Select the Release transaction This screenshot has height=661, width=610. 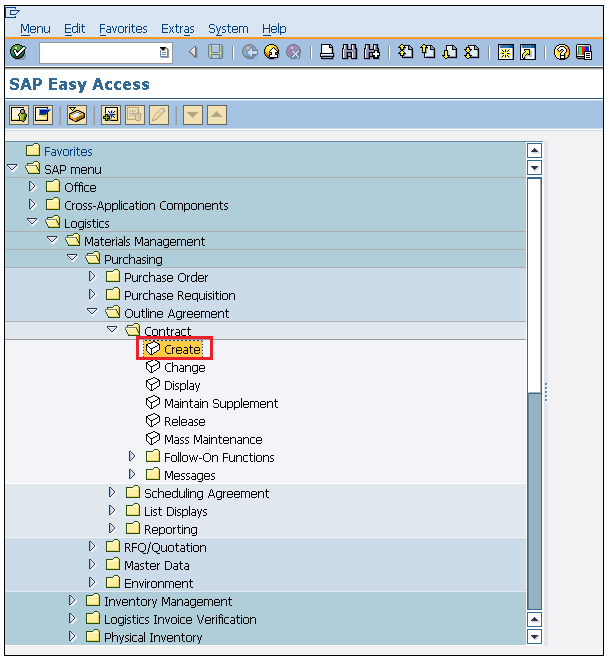[x=185, y=422]
